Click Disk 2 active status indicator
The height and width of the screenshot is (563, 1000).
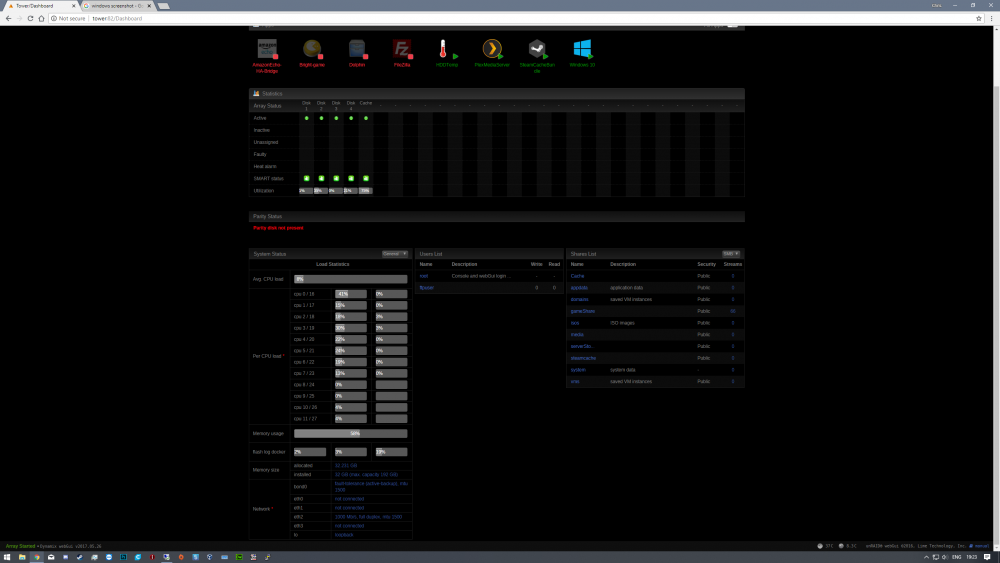321,118
